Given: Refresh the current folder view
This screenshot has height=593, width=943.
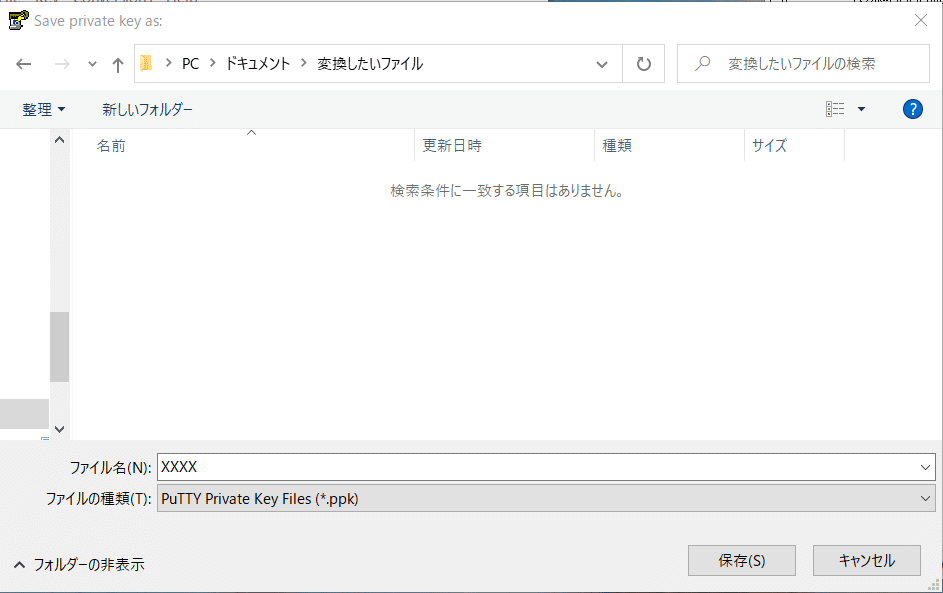Looking at the screenshot, I should click(x=643, y=63).
